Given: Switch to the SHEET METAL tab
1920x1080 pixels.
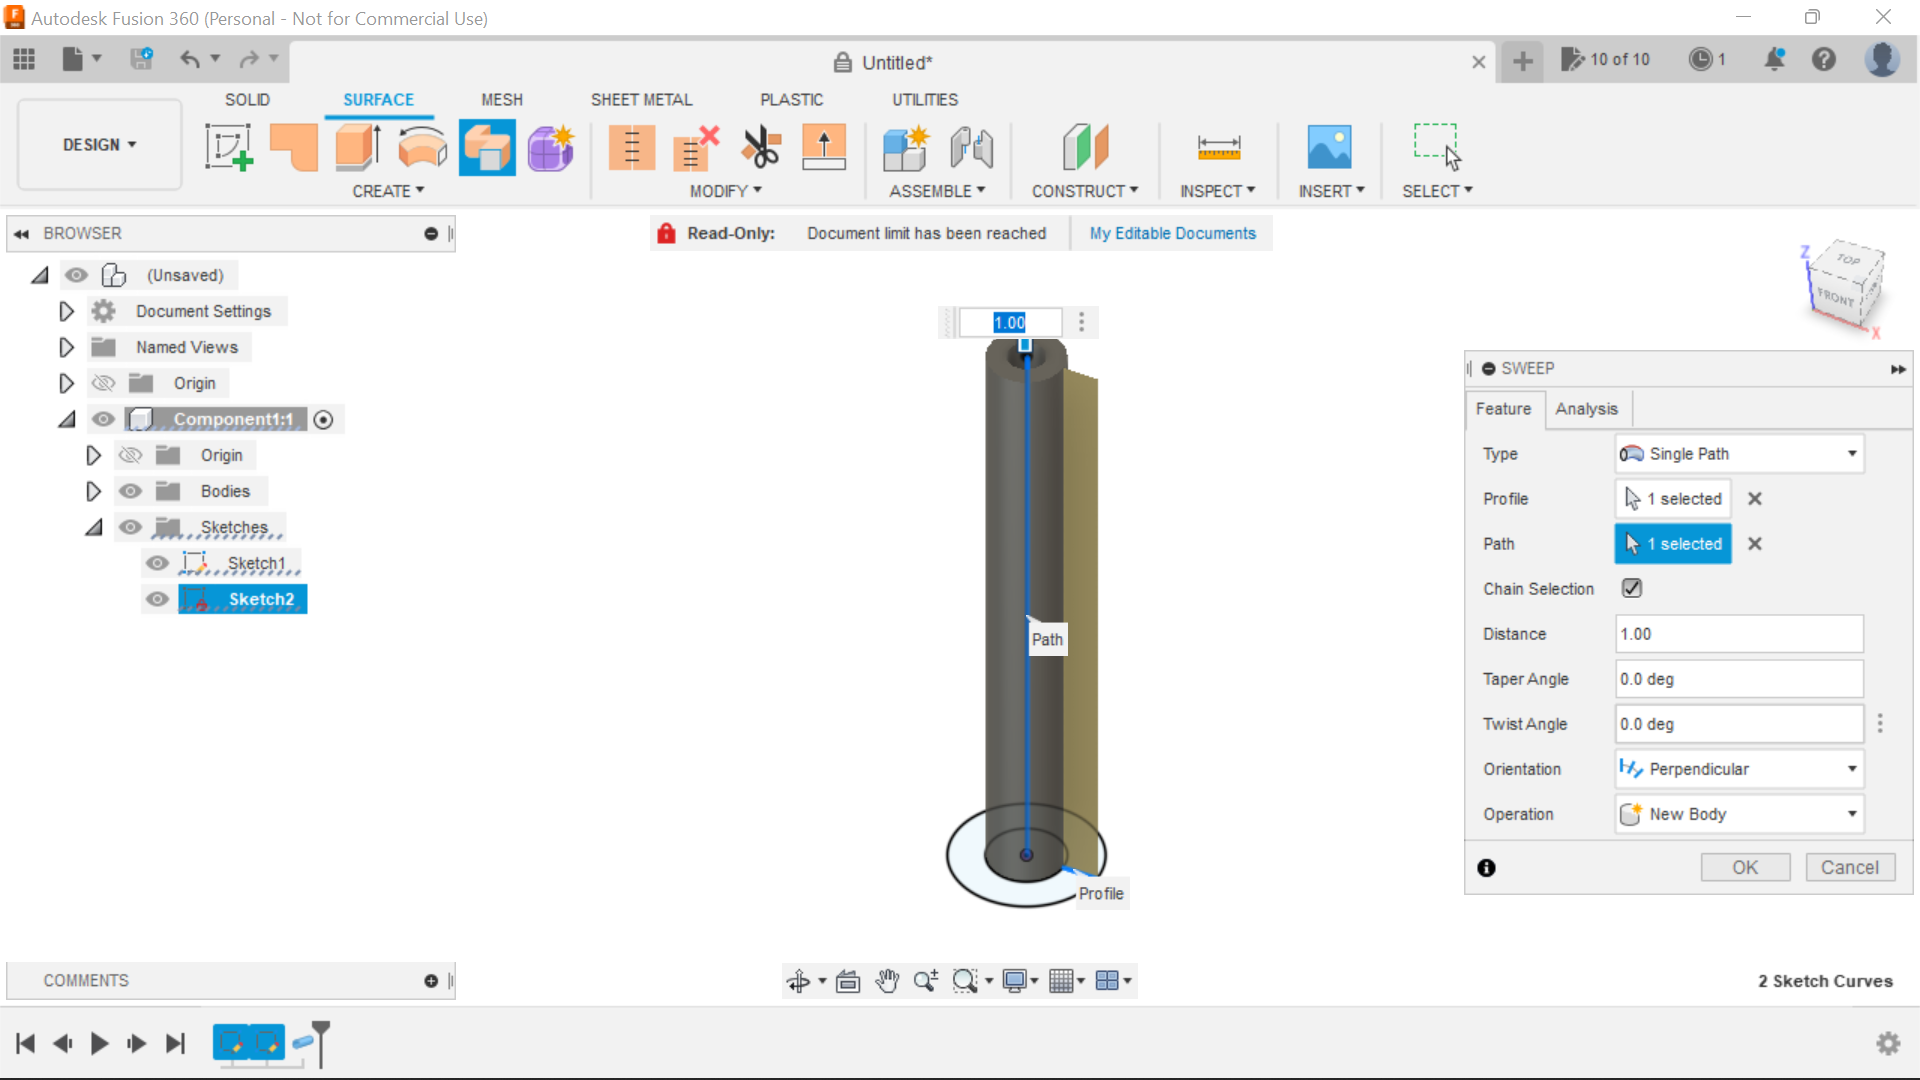Looking at the screenshot, I should [x=641, y=99].
